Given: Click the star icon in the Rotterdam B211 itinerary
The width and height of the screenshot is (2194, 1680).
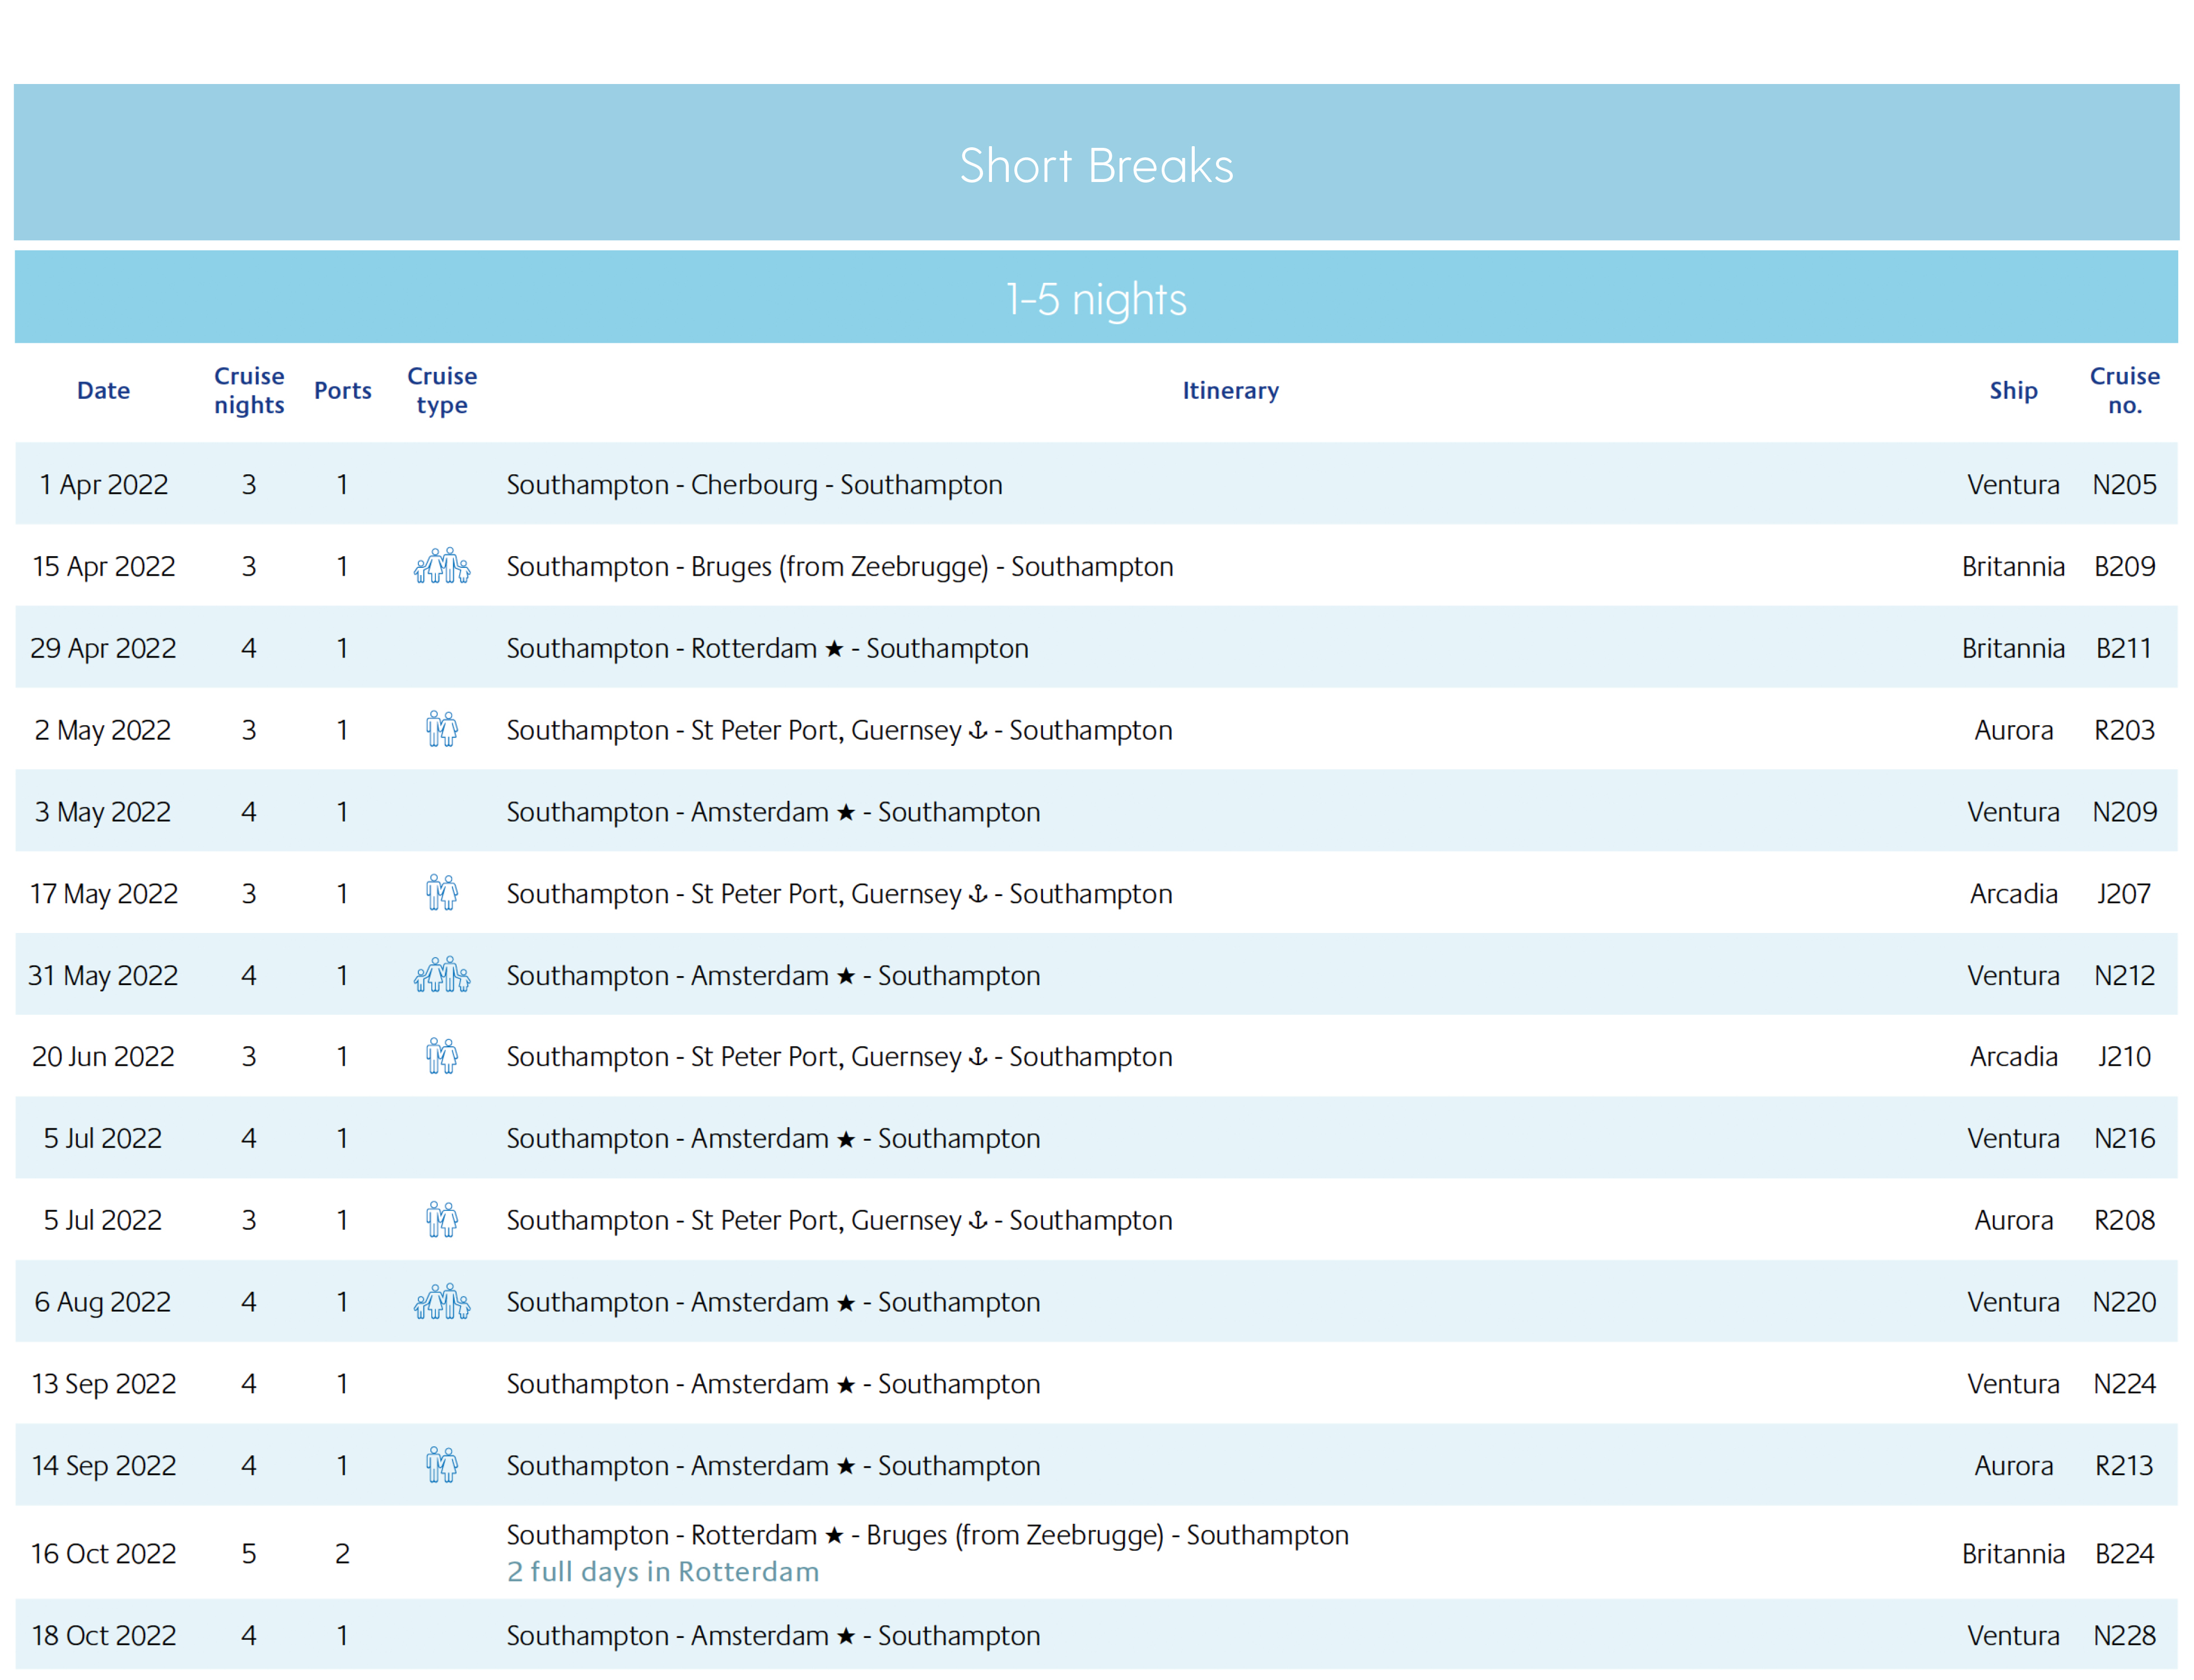Looking at the screenshot, I should (834, 649).
